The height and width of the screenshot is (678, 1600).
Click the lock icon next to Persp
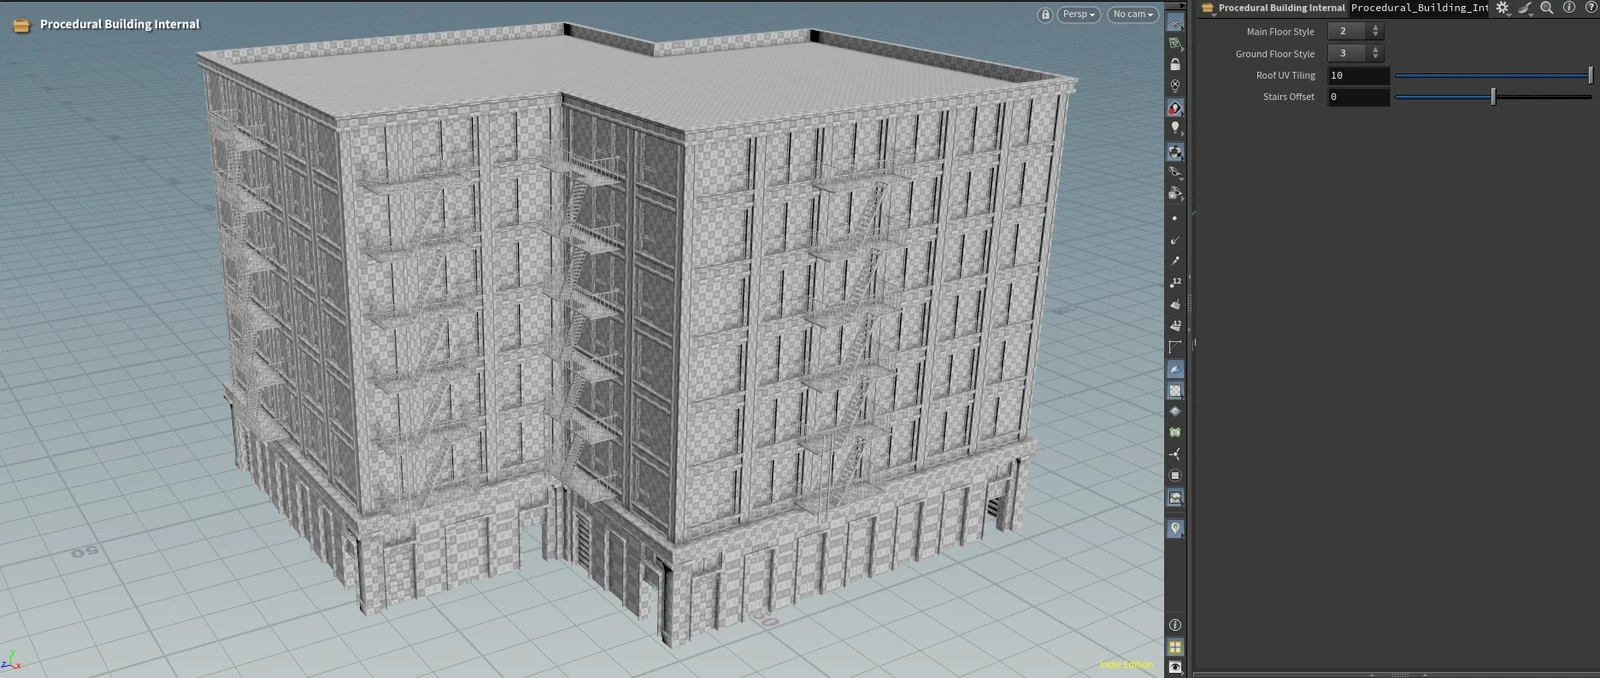[1045, 14]
